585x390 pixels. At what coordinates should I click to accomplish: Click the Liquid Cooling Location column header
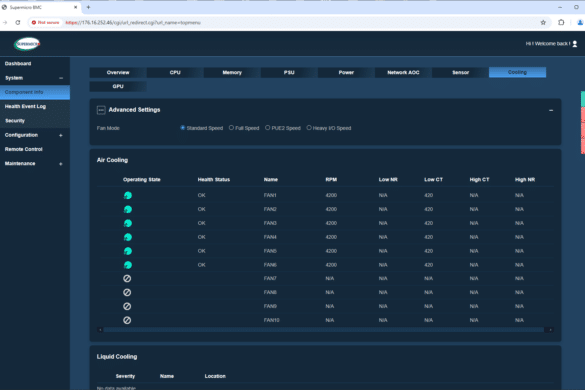pyautogui.click(x=215, y=376)
